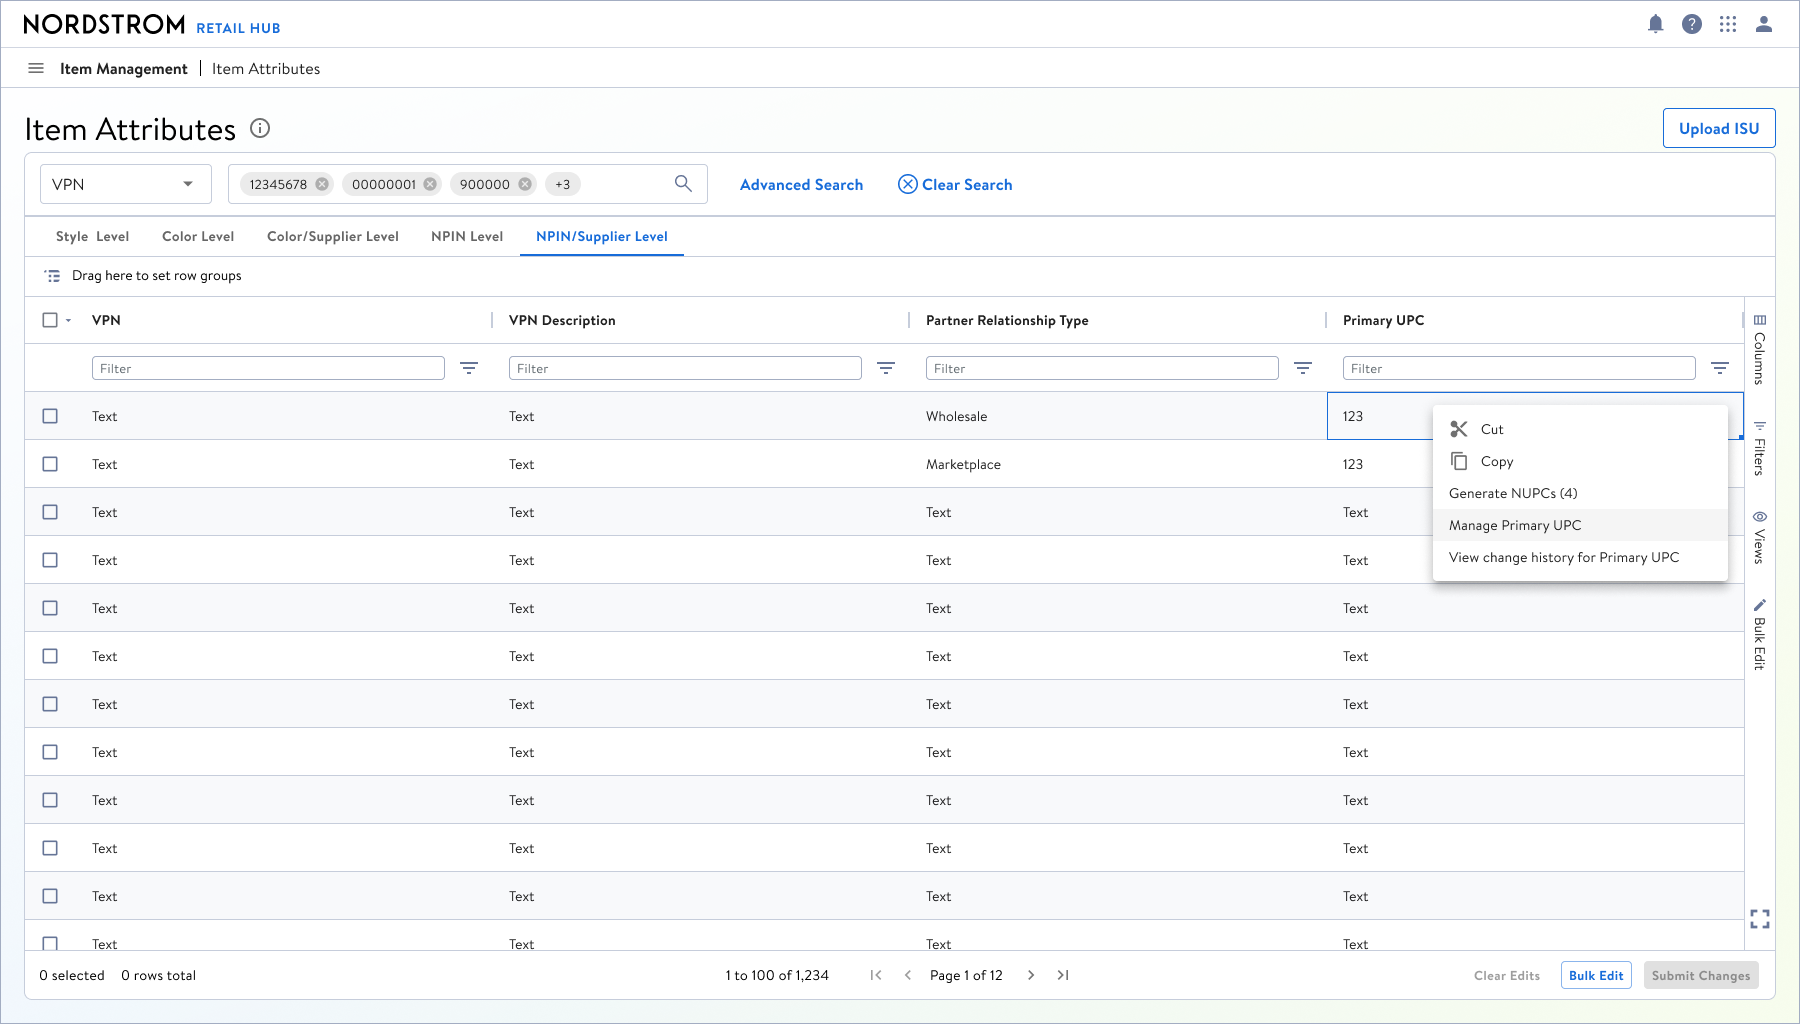Open the notifications bell
The width and height of the screenshot is (1800, 1024).
click(1656, 24)
